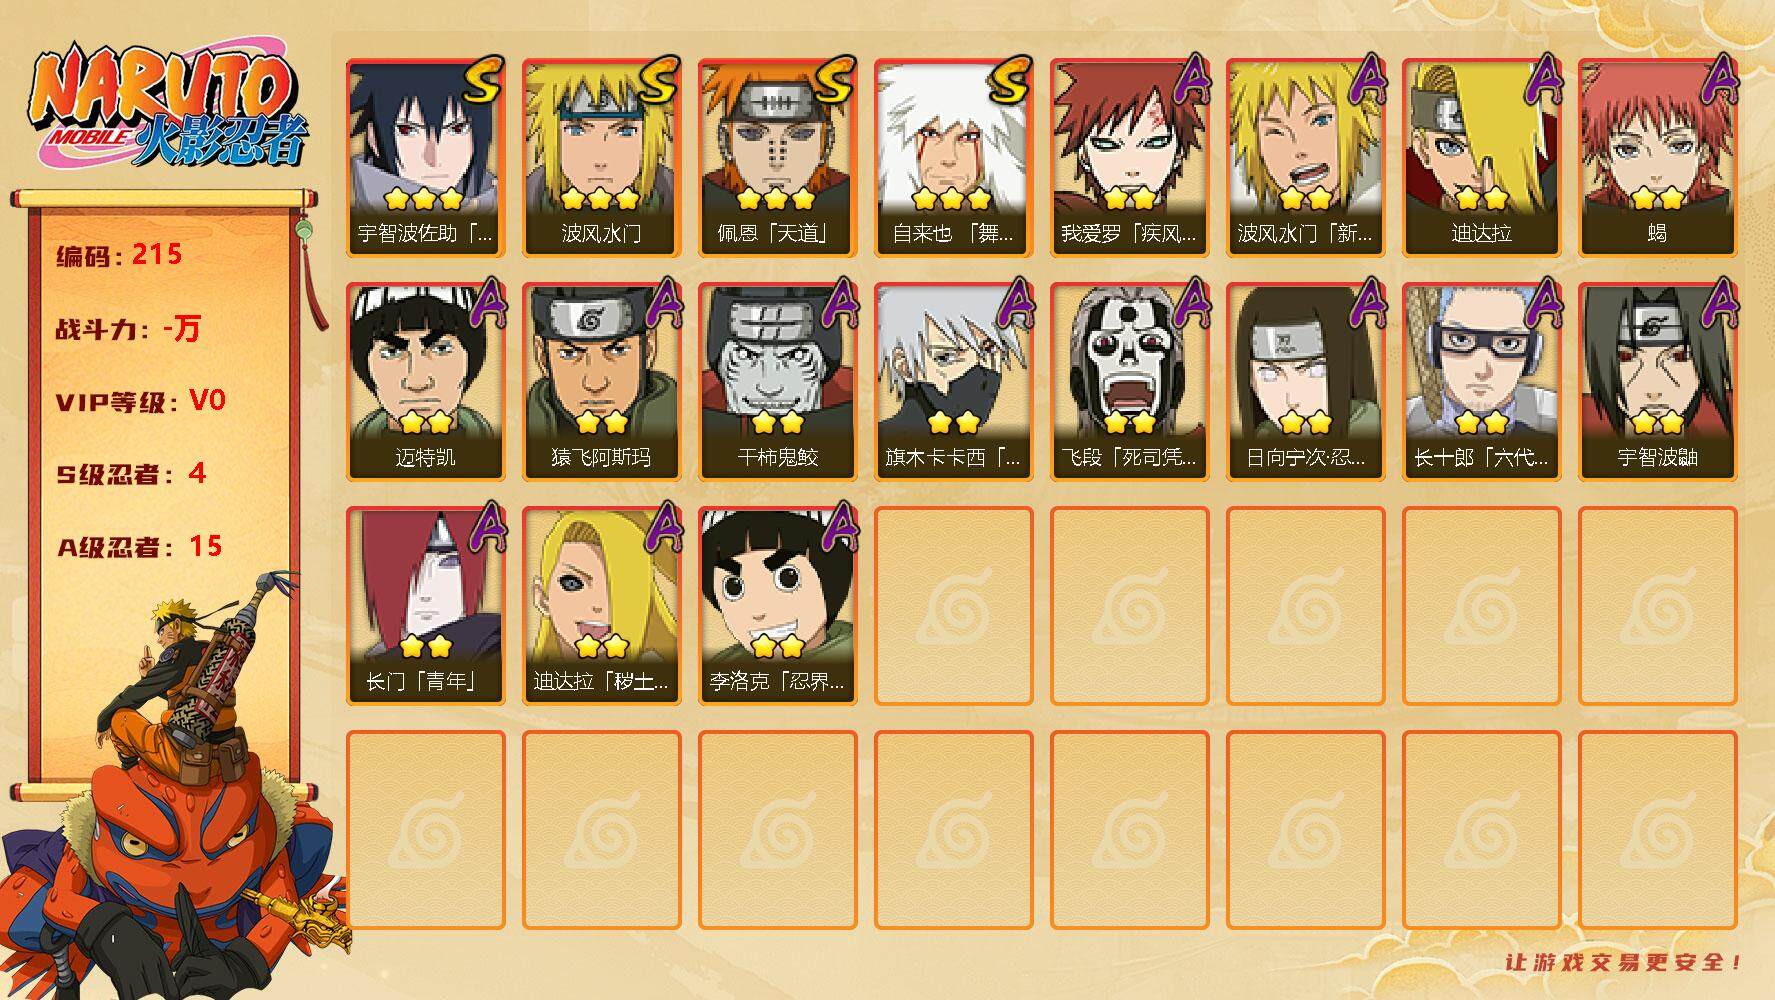Click the Naruto Mobile 火影忍者 logo
This screenshot has height=1000, width=1775.
(168, 109)
